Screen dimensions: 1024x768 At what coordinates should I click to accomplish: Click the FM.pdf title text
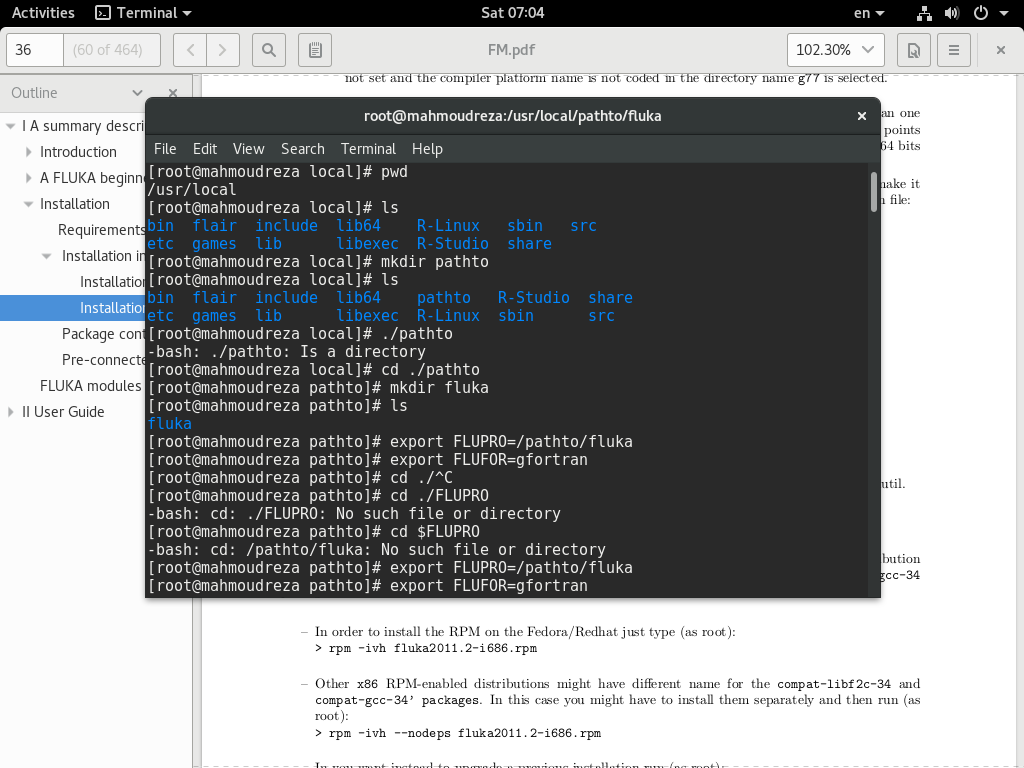pyautogui.click(x=511, y=50)
